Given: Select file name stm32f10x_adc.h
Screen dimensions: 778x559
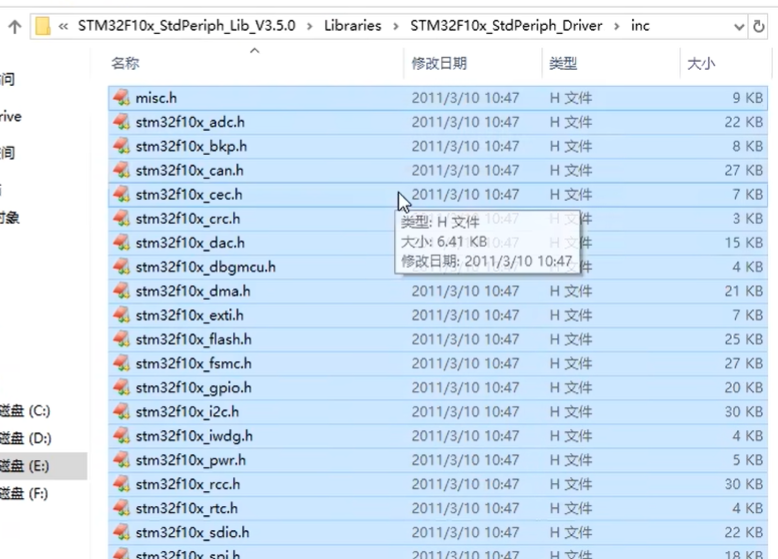Looking at the screenshot, I should tap(190, 122).
